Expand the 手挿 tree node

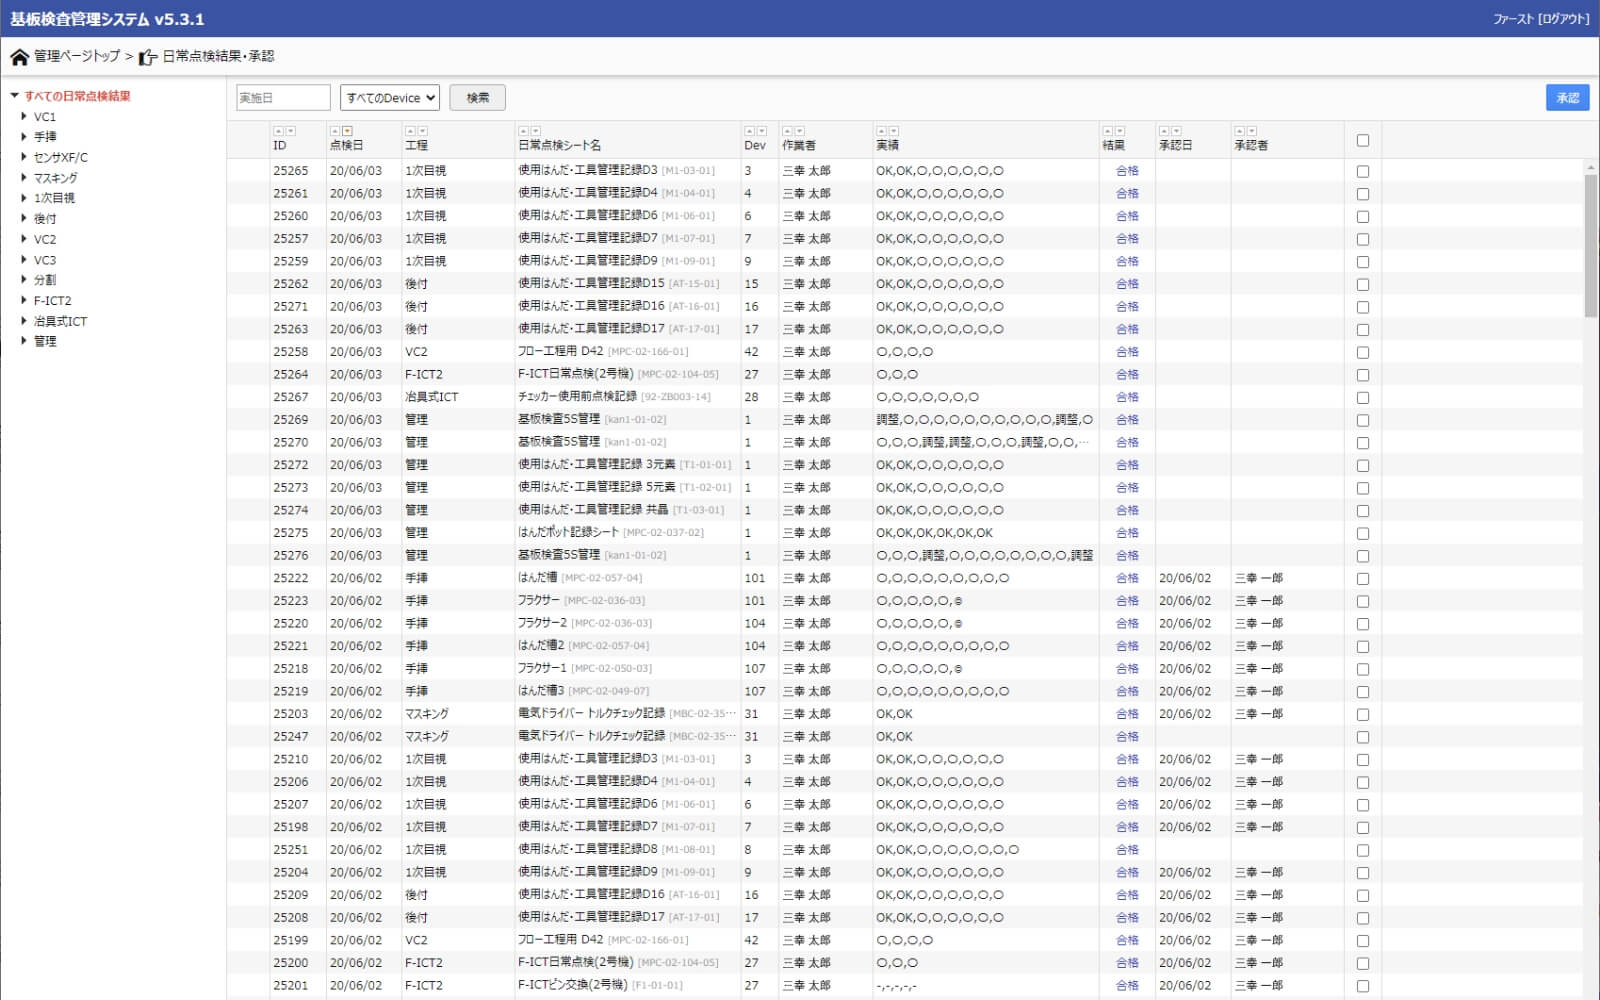pos(24,136)
